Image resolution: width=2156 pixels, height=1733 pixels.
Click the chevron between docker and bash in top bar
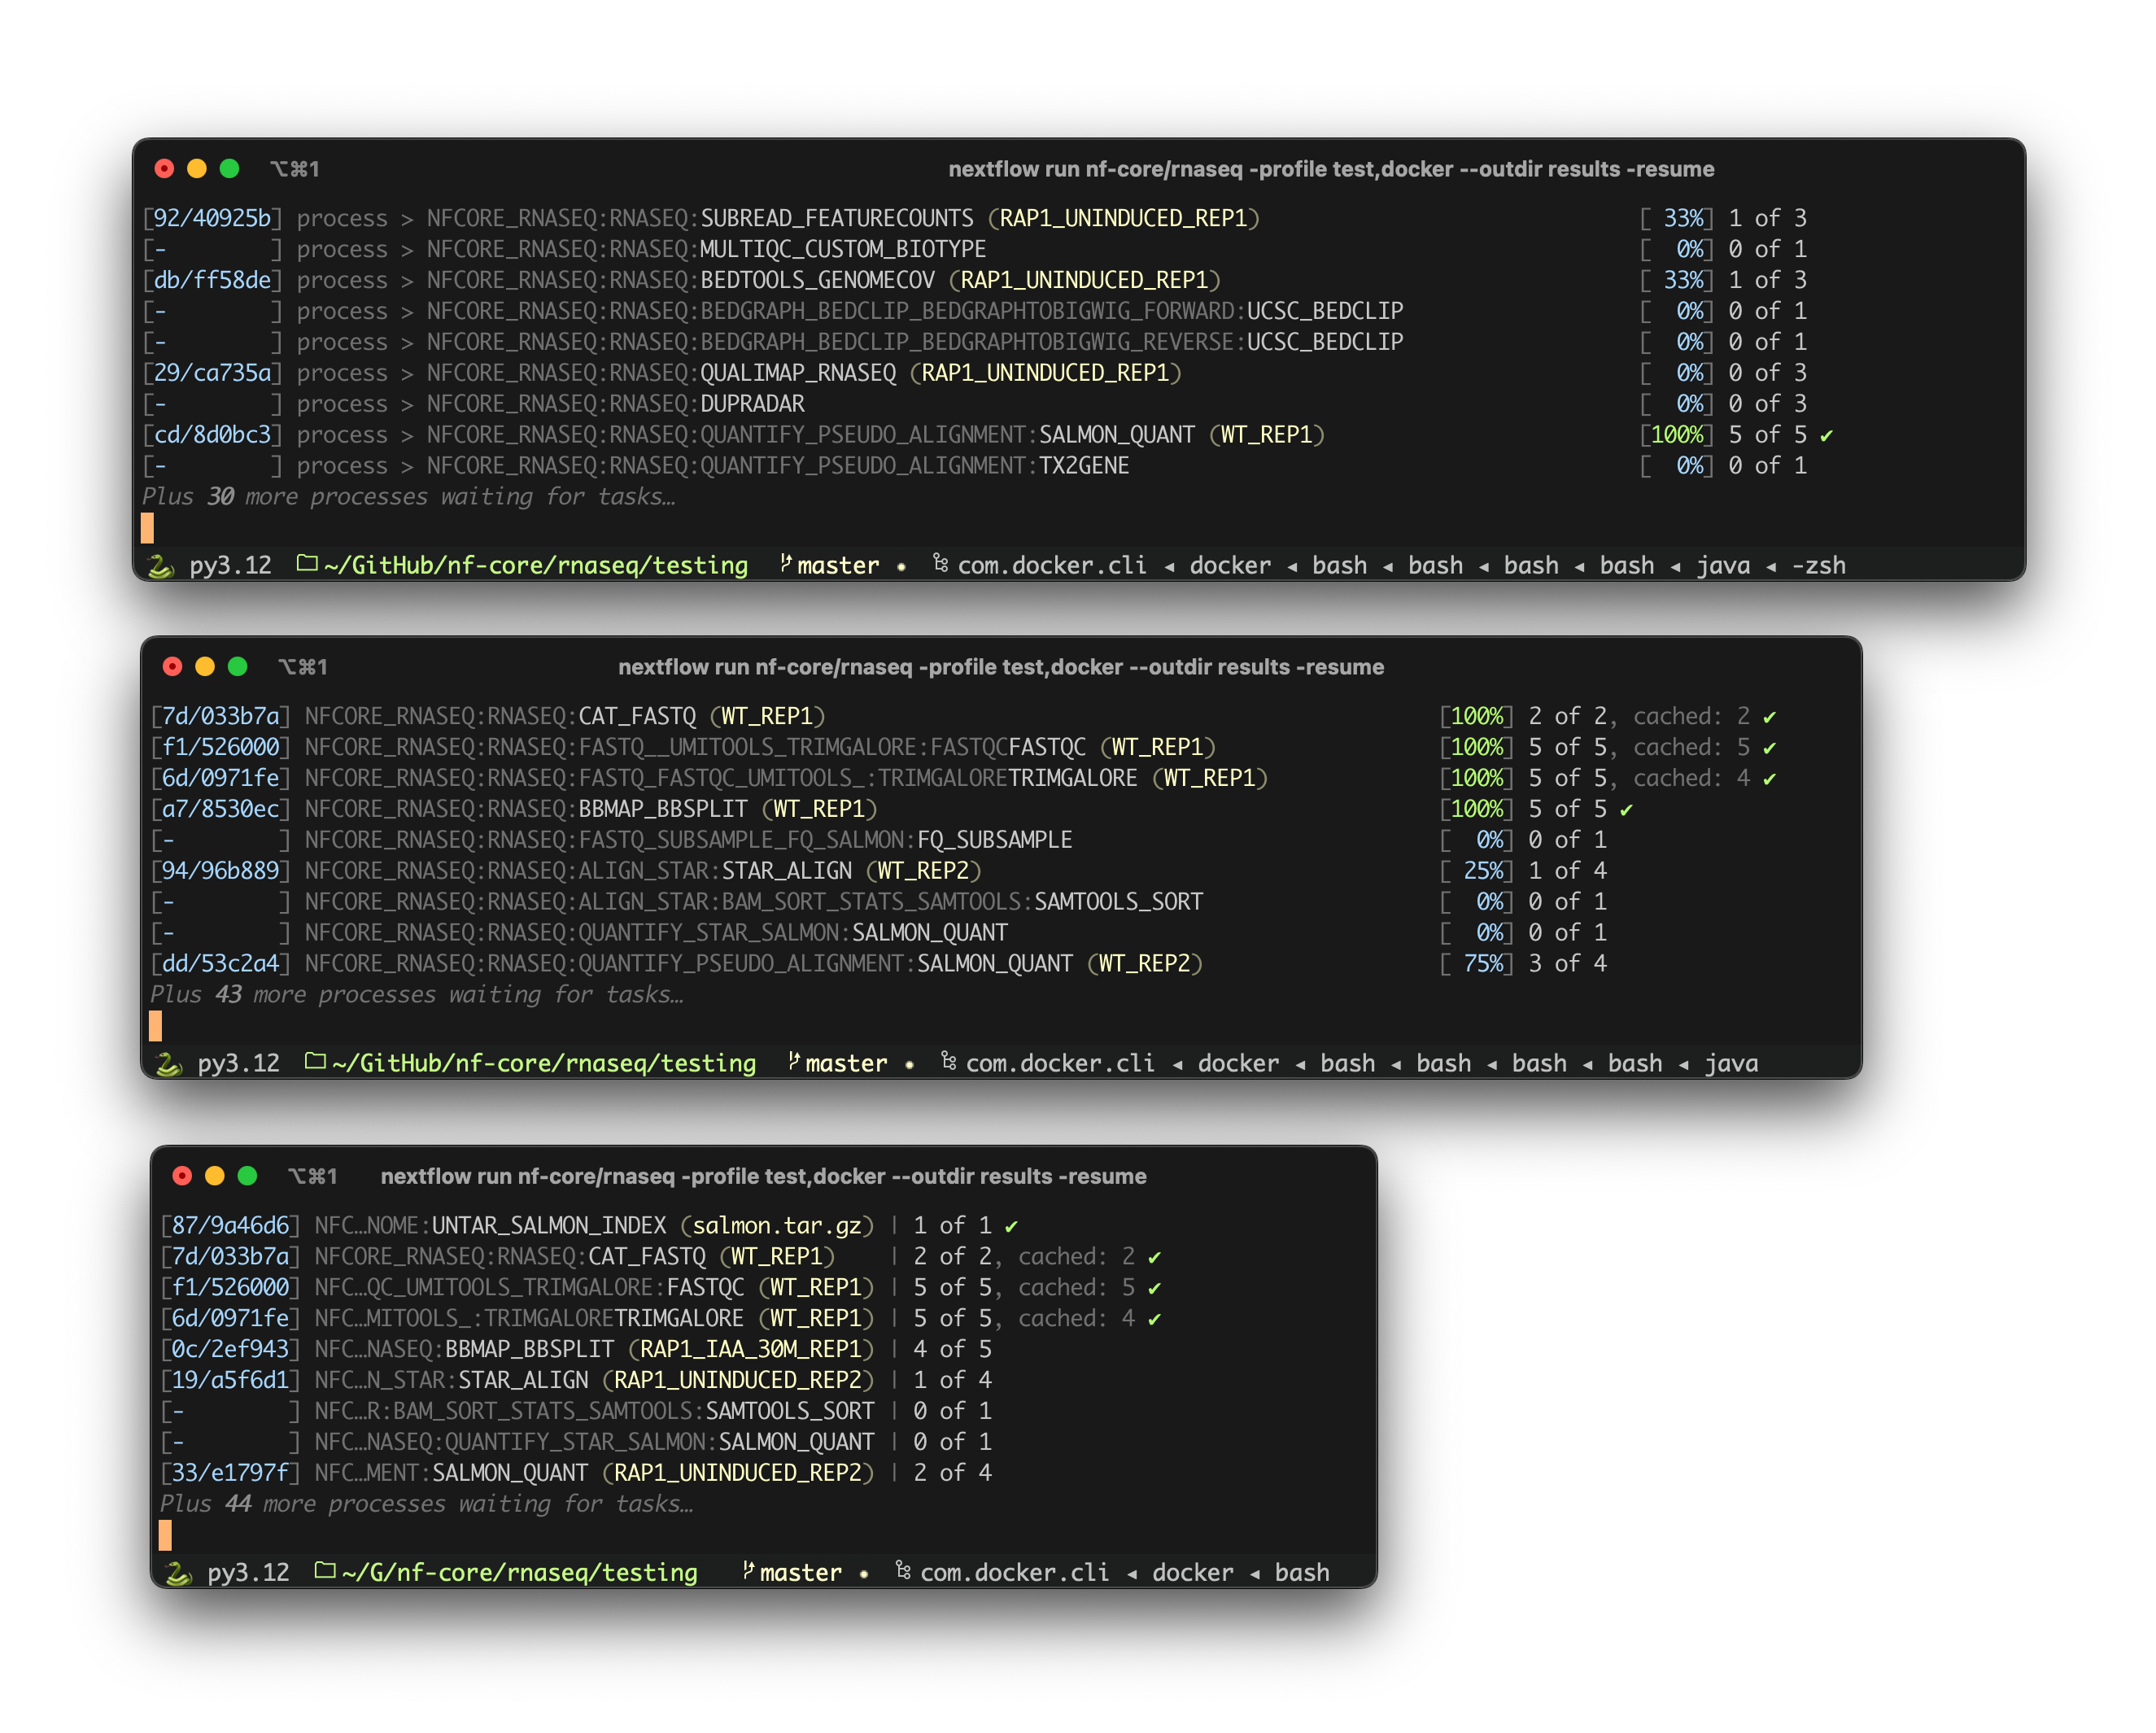click(1292, 565)
